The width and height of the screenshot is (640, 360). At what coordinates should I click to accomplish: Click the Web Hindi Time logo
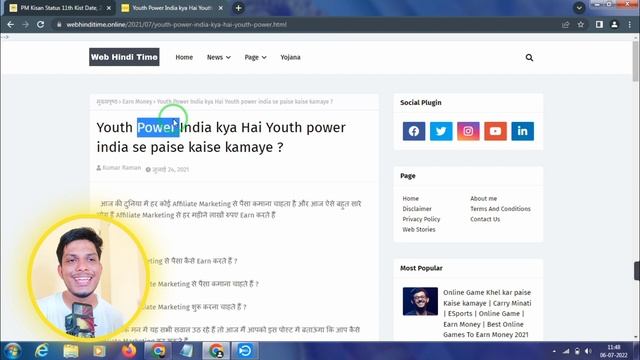point(124,57)
